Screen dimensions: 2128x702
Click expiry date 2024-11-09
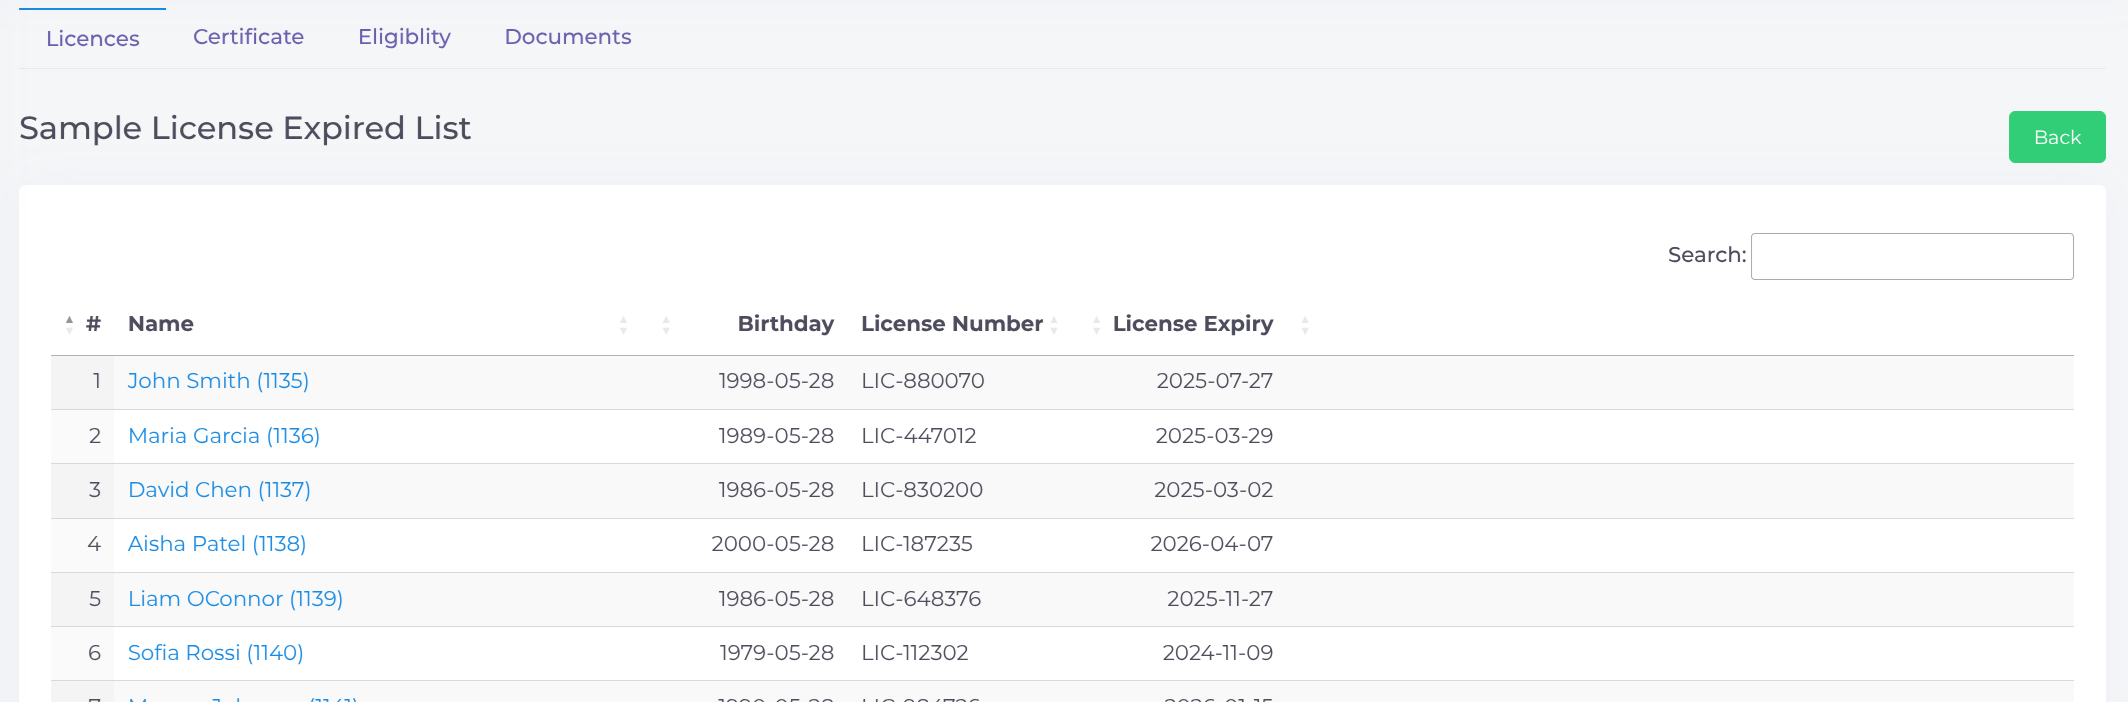tap(1218, 653)
